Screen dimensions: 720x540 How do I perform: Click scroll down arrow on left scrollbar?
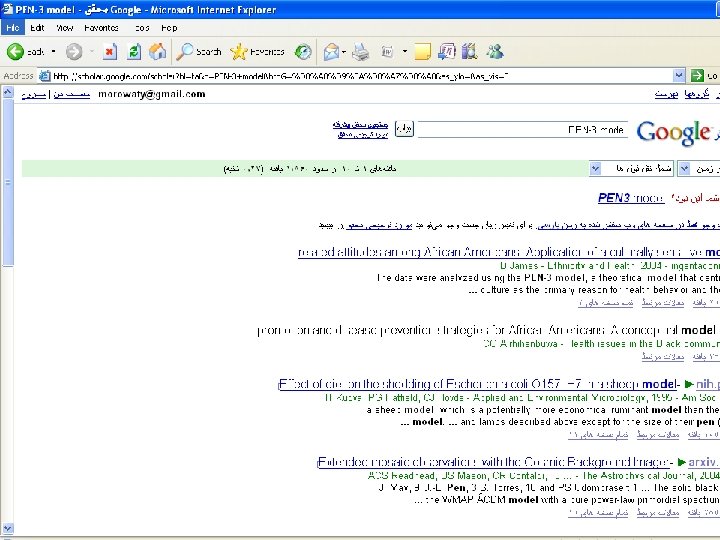[7, 528]
